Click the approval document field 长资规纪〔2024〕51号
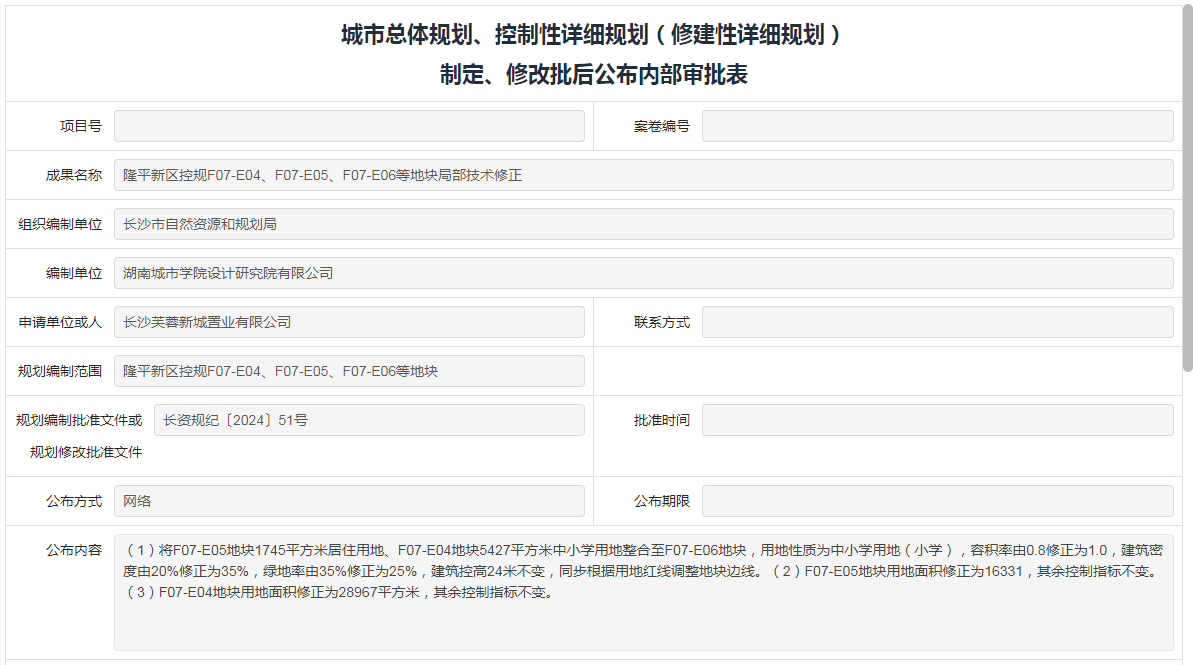 (369, 420)
